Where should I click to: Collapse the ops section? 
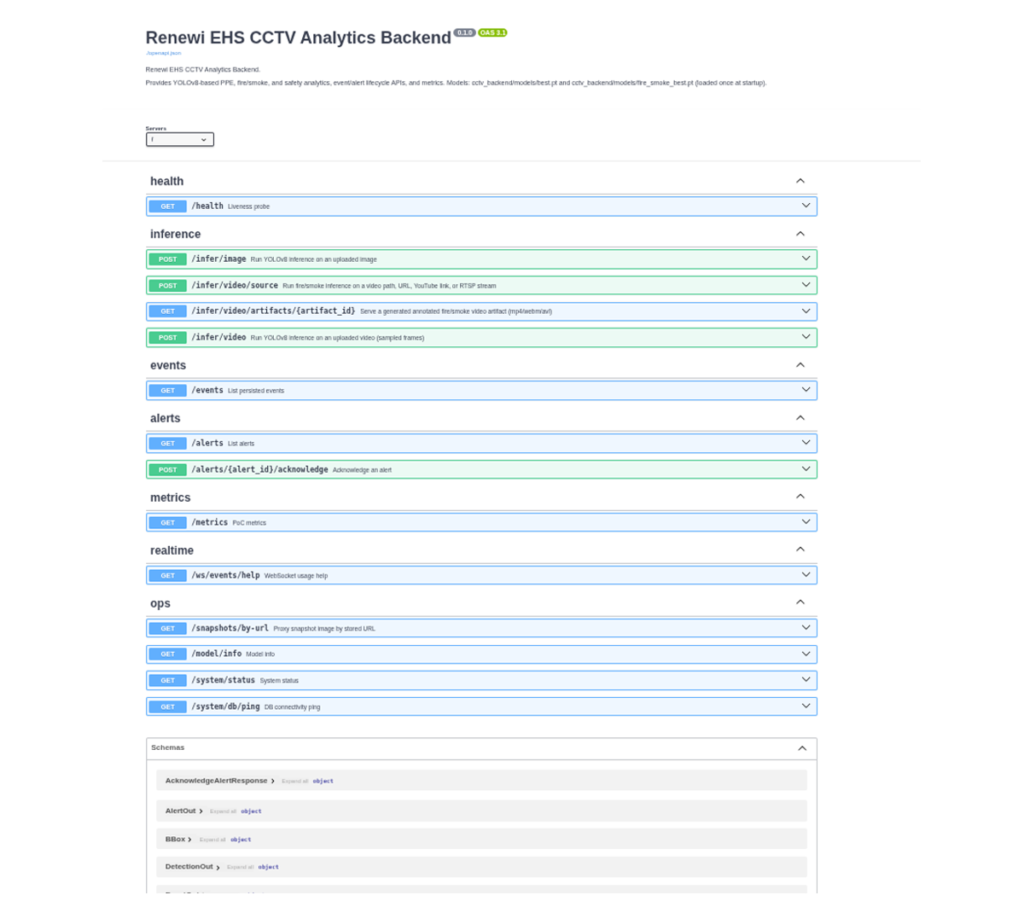(x=800, y=603)
